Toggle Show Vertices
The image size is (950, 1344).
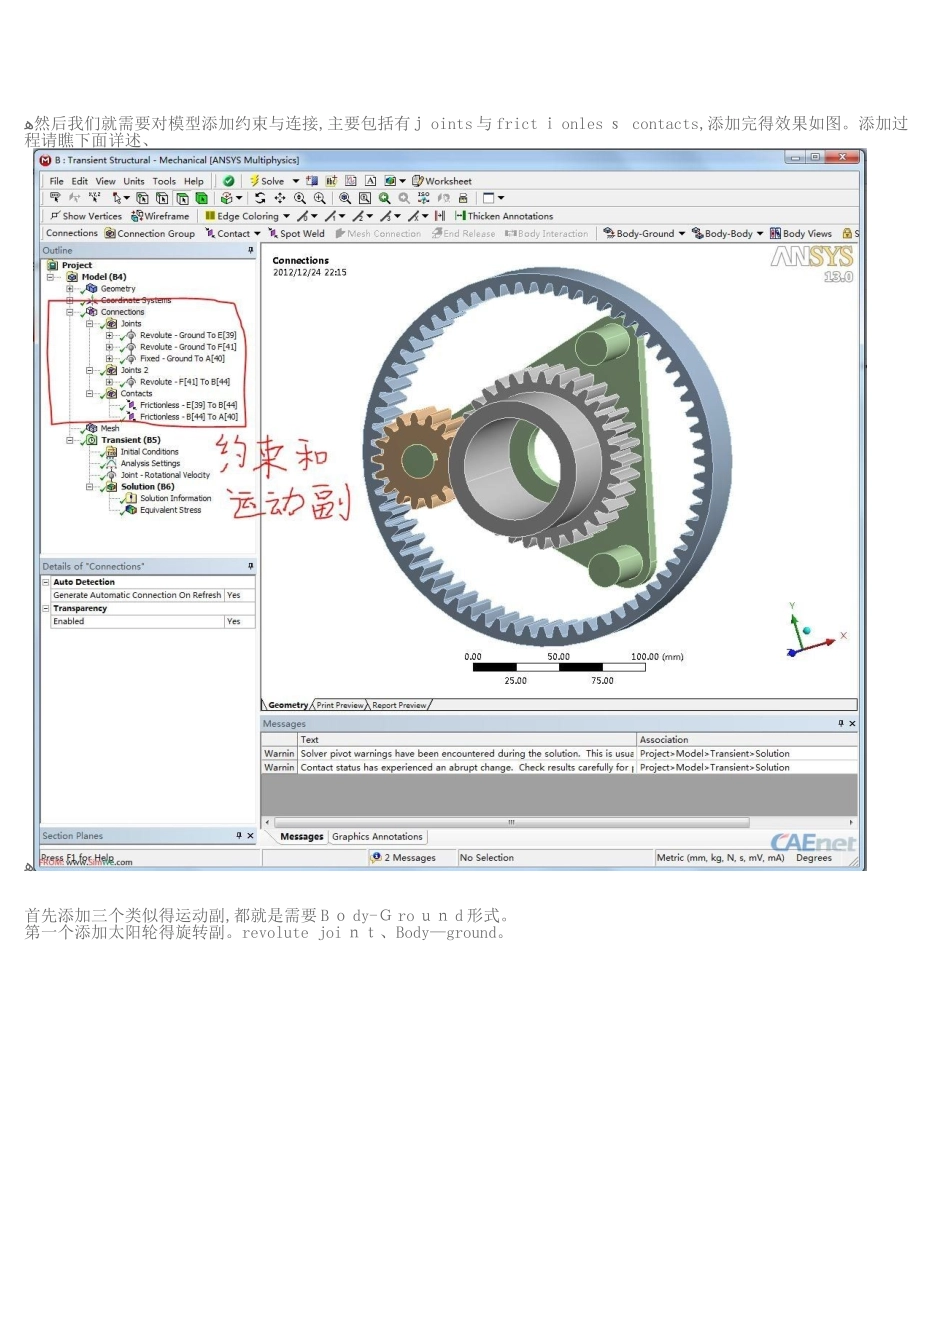86,216
